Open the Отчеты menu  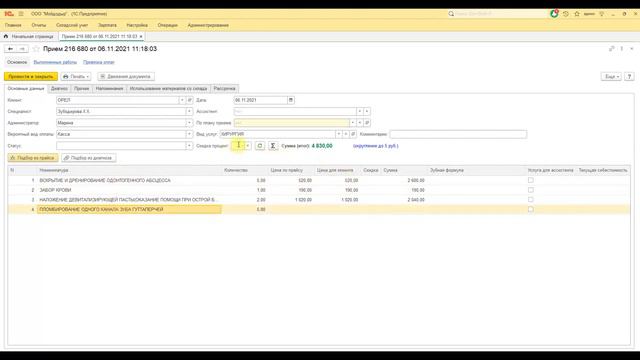pyautogui.click(x=39, y=25)
